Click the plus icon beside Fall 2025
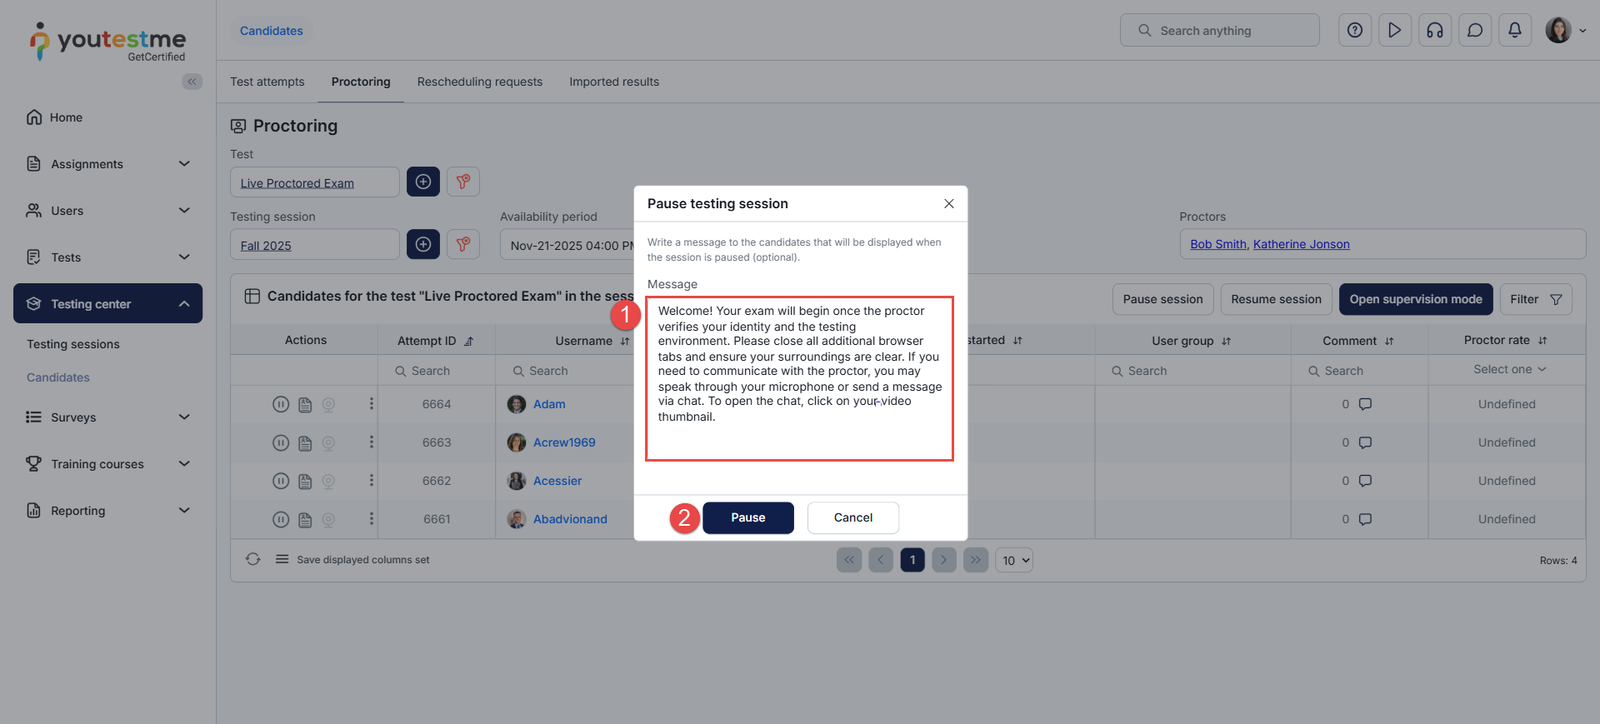Image resolution: width=1600 pixels, height=724 pixels. point(423,244)
